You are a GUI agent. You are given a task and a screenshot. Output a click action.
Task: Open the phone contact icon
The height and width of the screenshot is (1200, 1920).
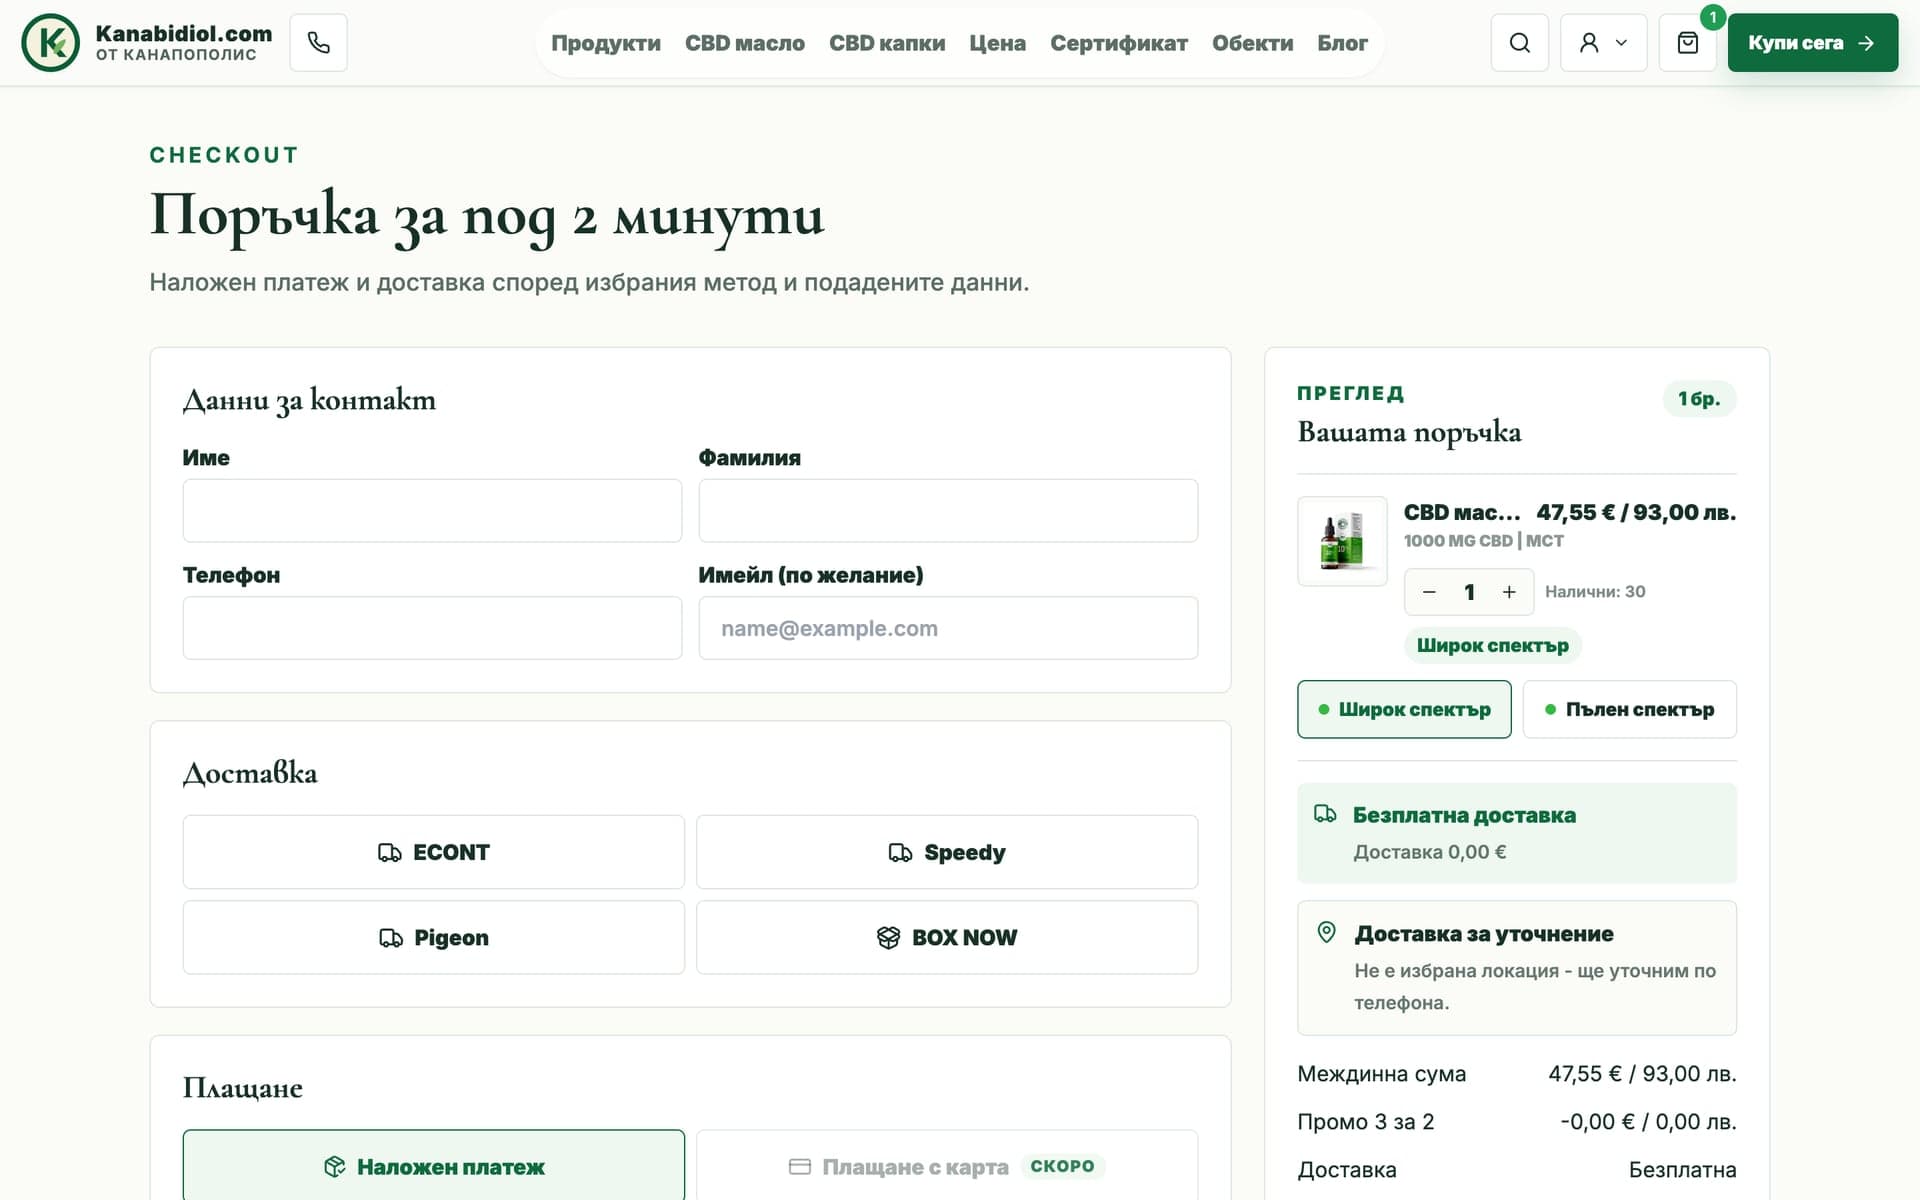[318, 43]
